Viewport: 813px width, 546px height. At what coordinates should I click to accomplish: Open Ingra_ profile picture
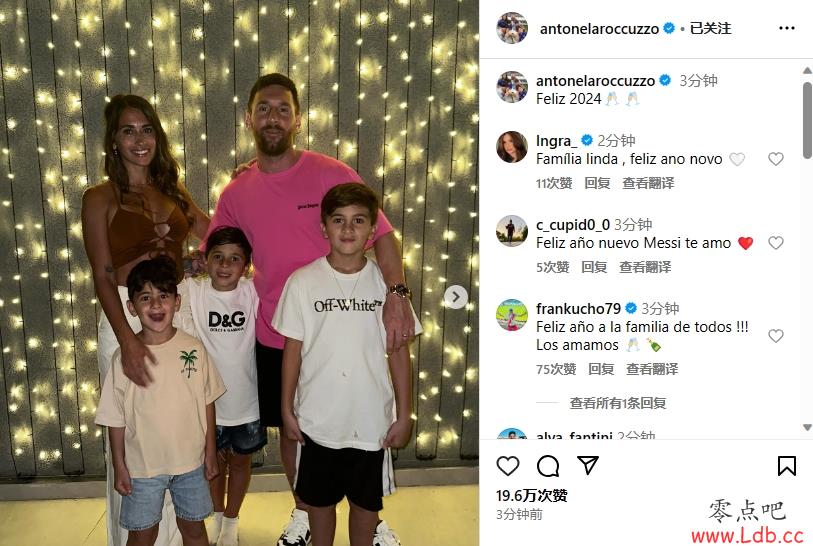click(x=512, y=147)
